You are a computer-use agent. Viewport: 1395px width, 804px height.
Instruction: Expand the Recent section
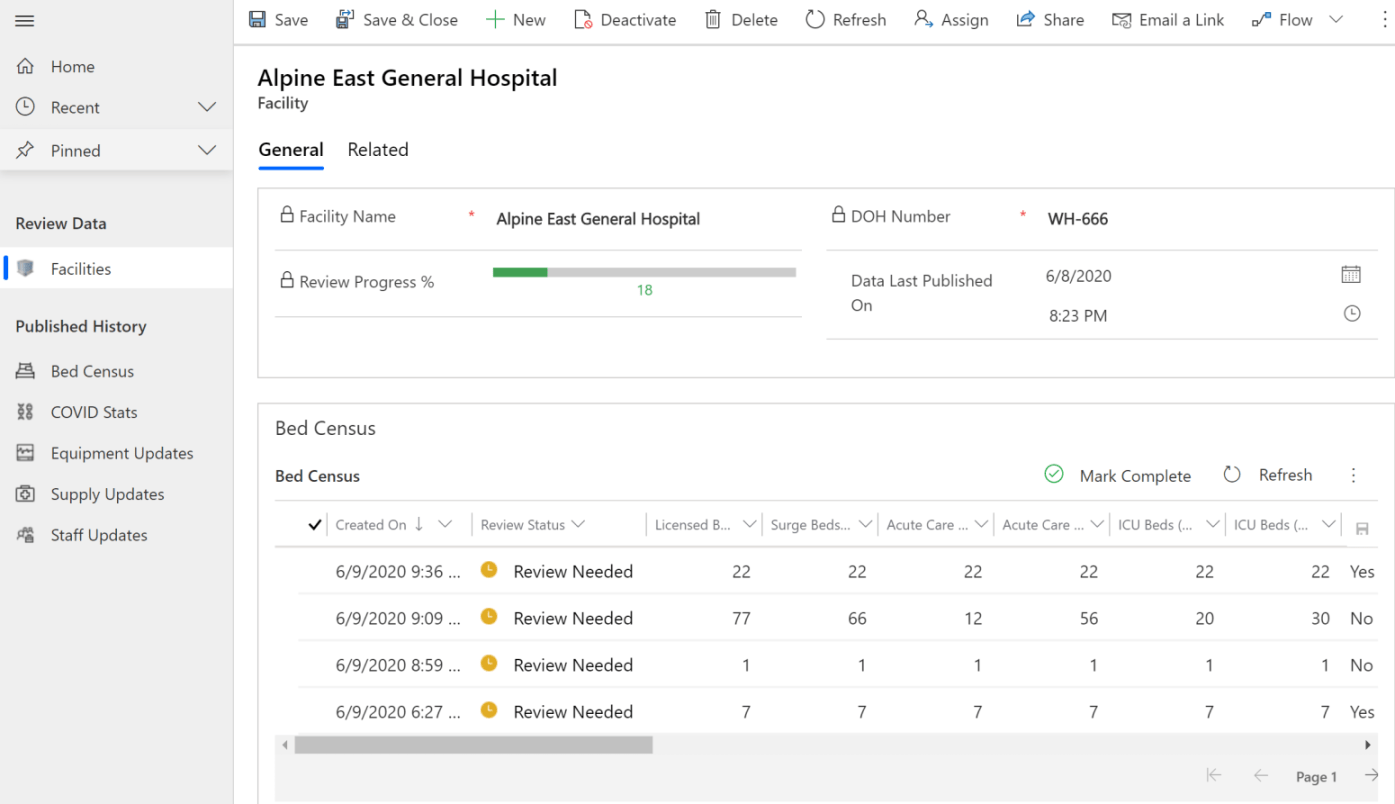point(206,107)
